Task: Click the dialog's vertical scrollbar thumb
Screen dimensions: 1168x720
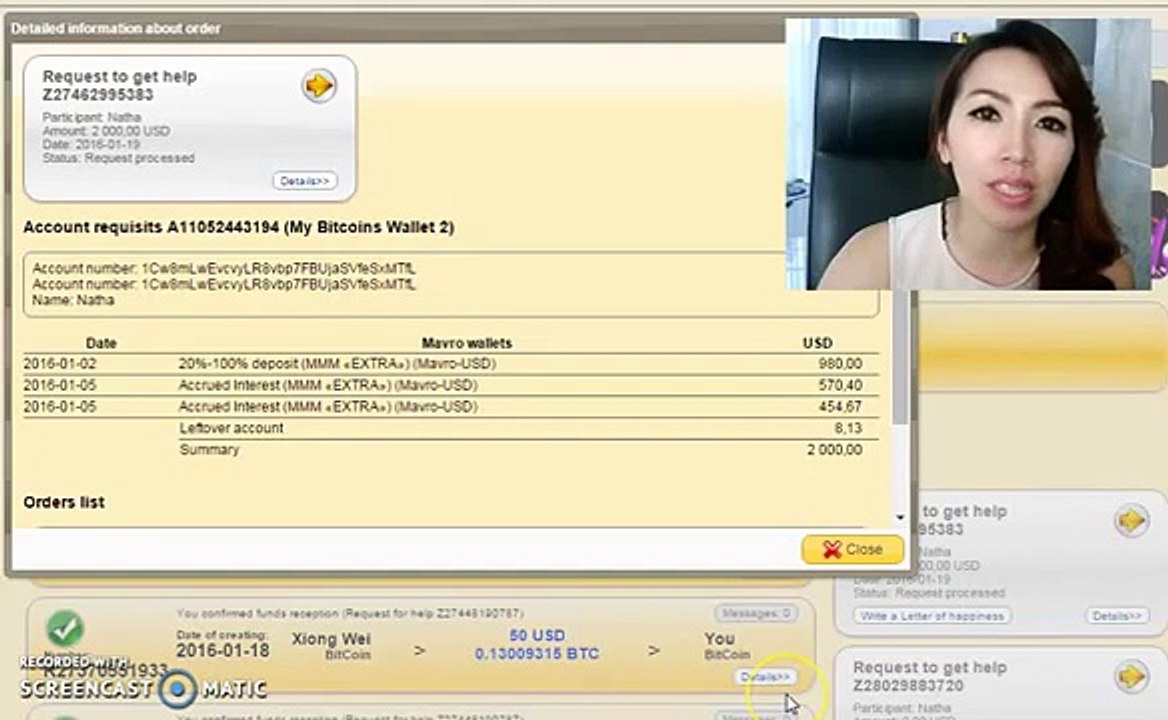Action: click(899, 357)
